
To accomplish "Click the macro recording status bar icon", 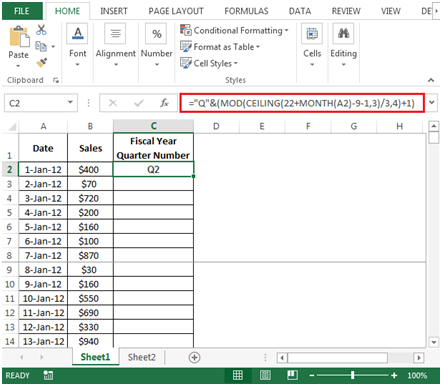I will pos(48,375).
